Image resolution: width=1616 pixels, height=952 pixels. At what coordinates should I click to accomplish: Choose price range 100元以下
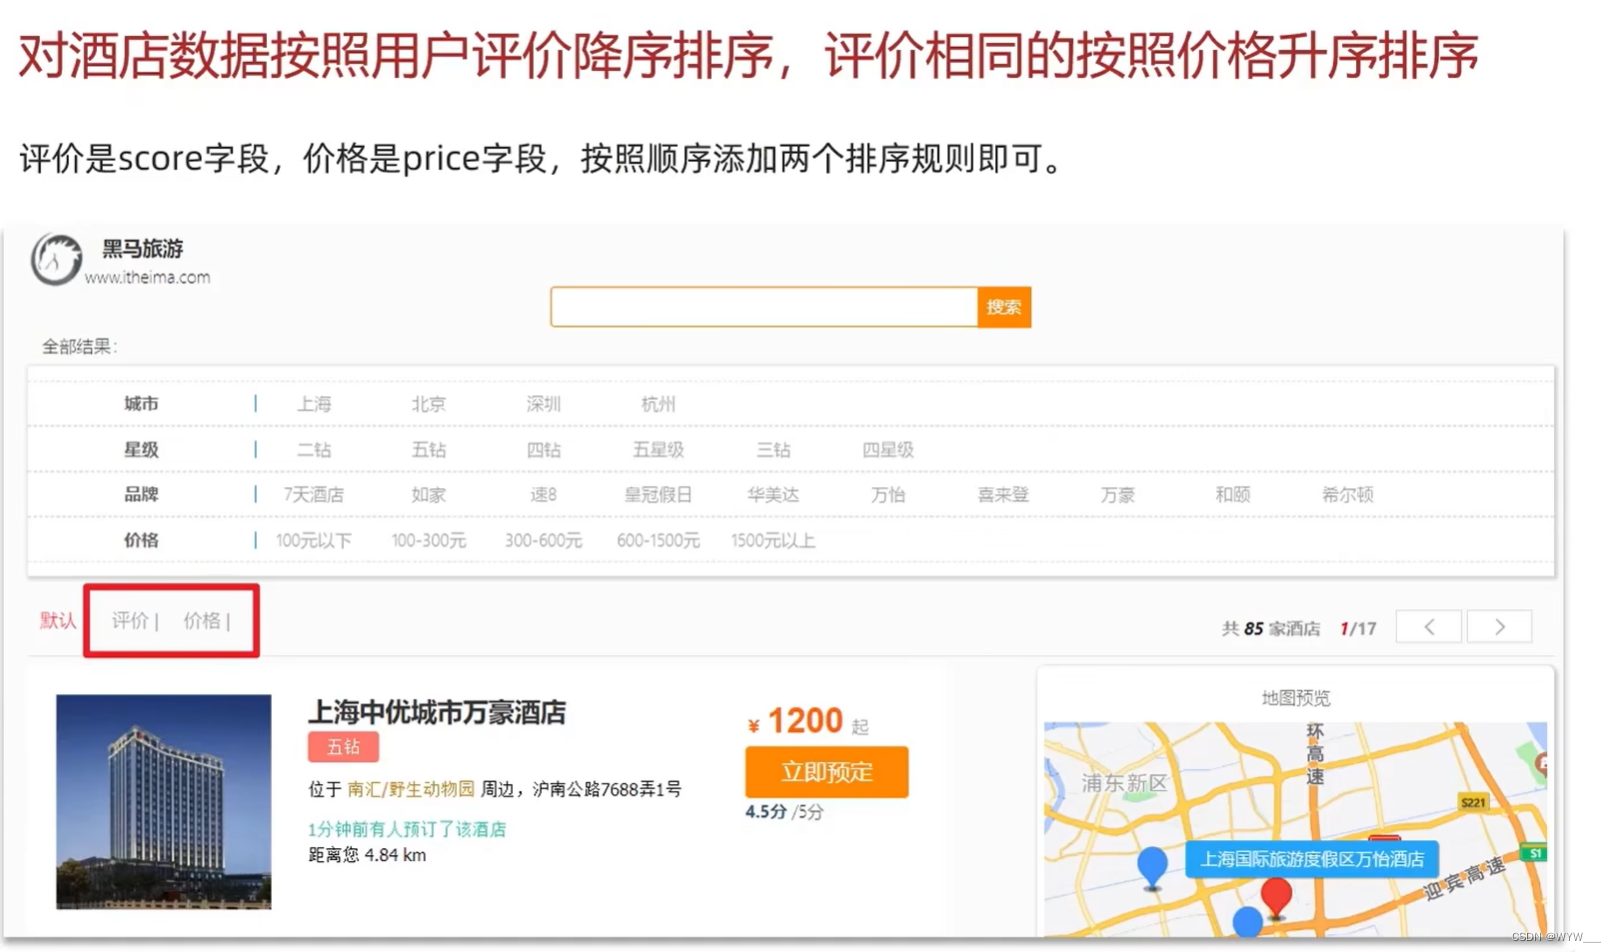[314, 541]
